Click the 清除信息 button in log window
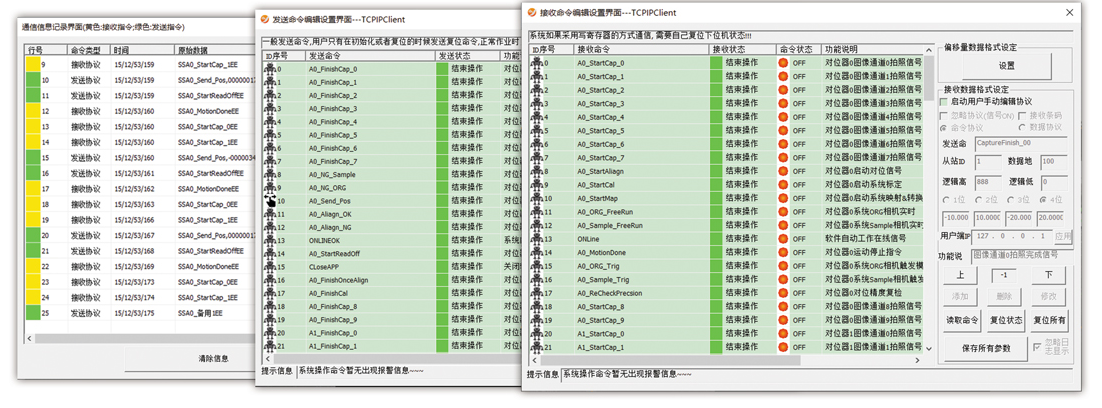 tap(212, 358)
